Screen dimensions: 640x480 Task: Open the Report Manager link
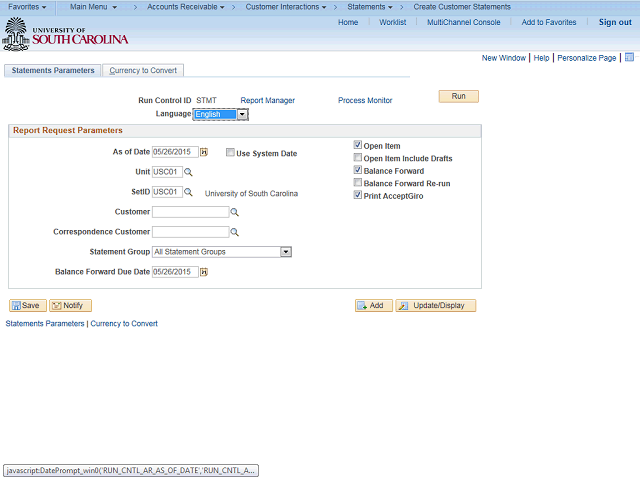point(267,100)
